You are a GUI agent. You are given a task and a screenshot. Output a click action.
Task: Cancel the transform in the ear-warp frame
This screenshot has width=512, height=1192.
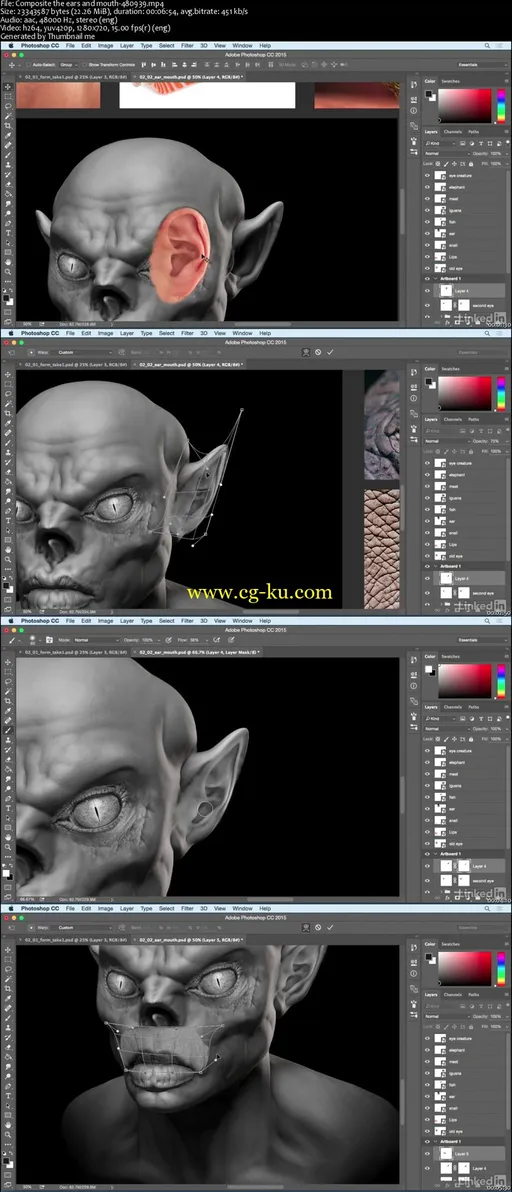point(318,352)
